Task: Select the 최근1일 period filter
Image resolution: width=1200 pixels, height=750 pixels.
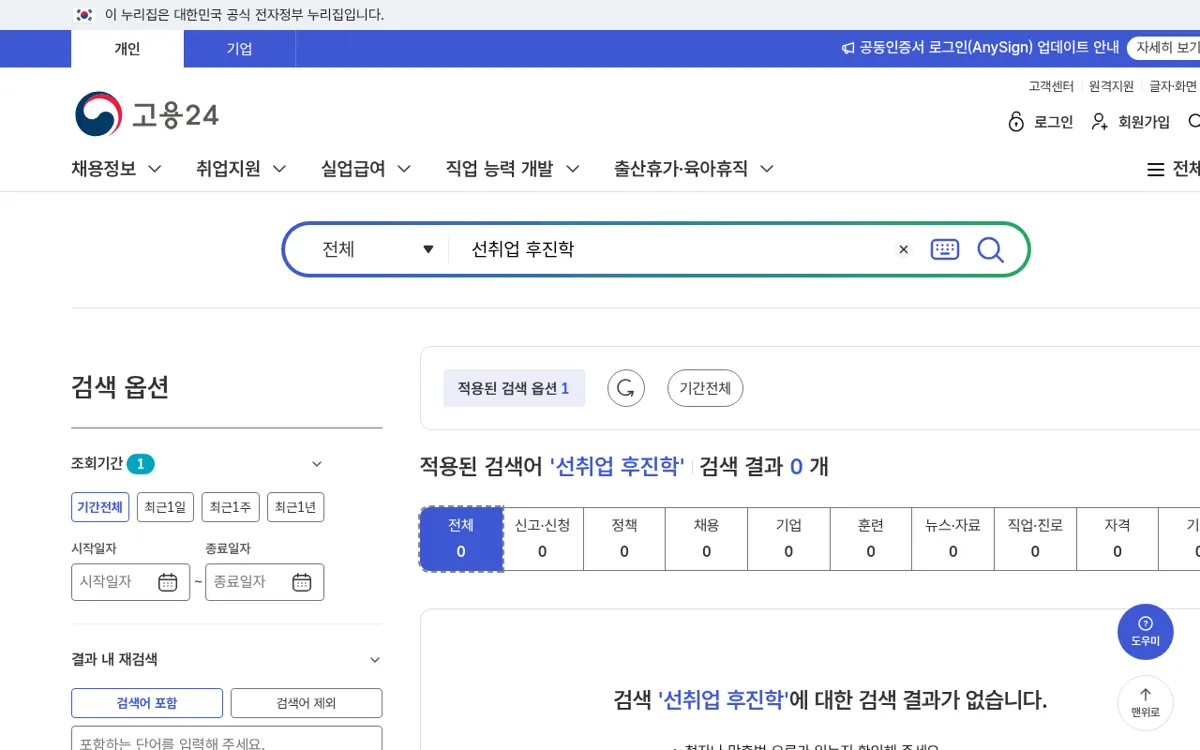Action: point(165,507)
